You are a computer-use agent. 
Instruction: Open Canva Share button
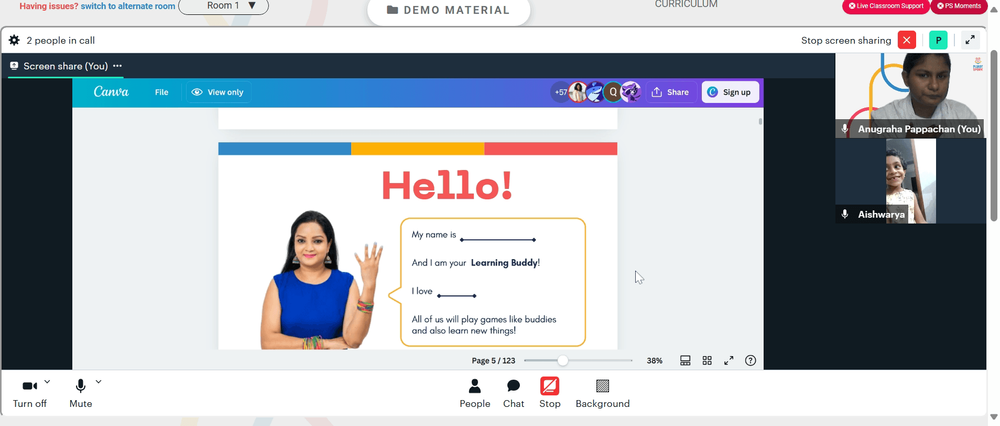click(x=670, y=92)
